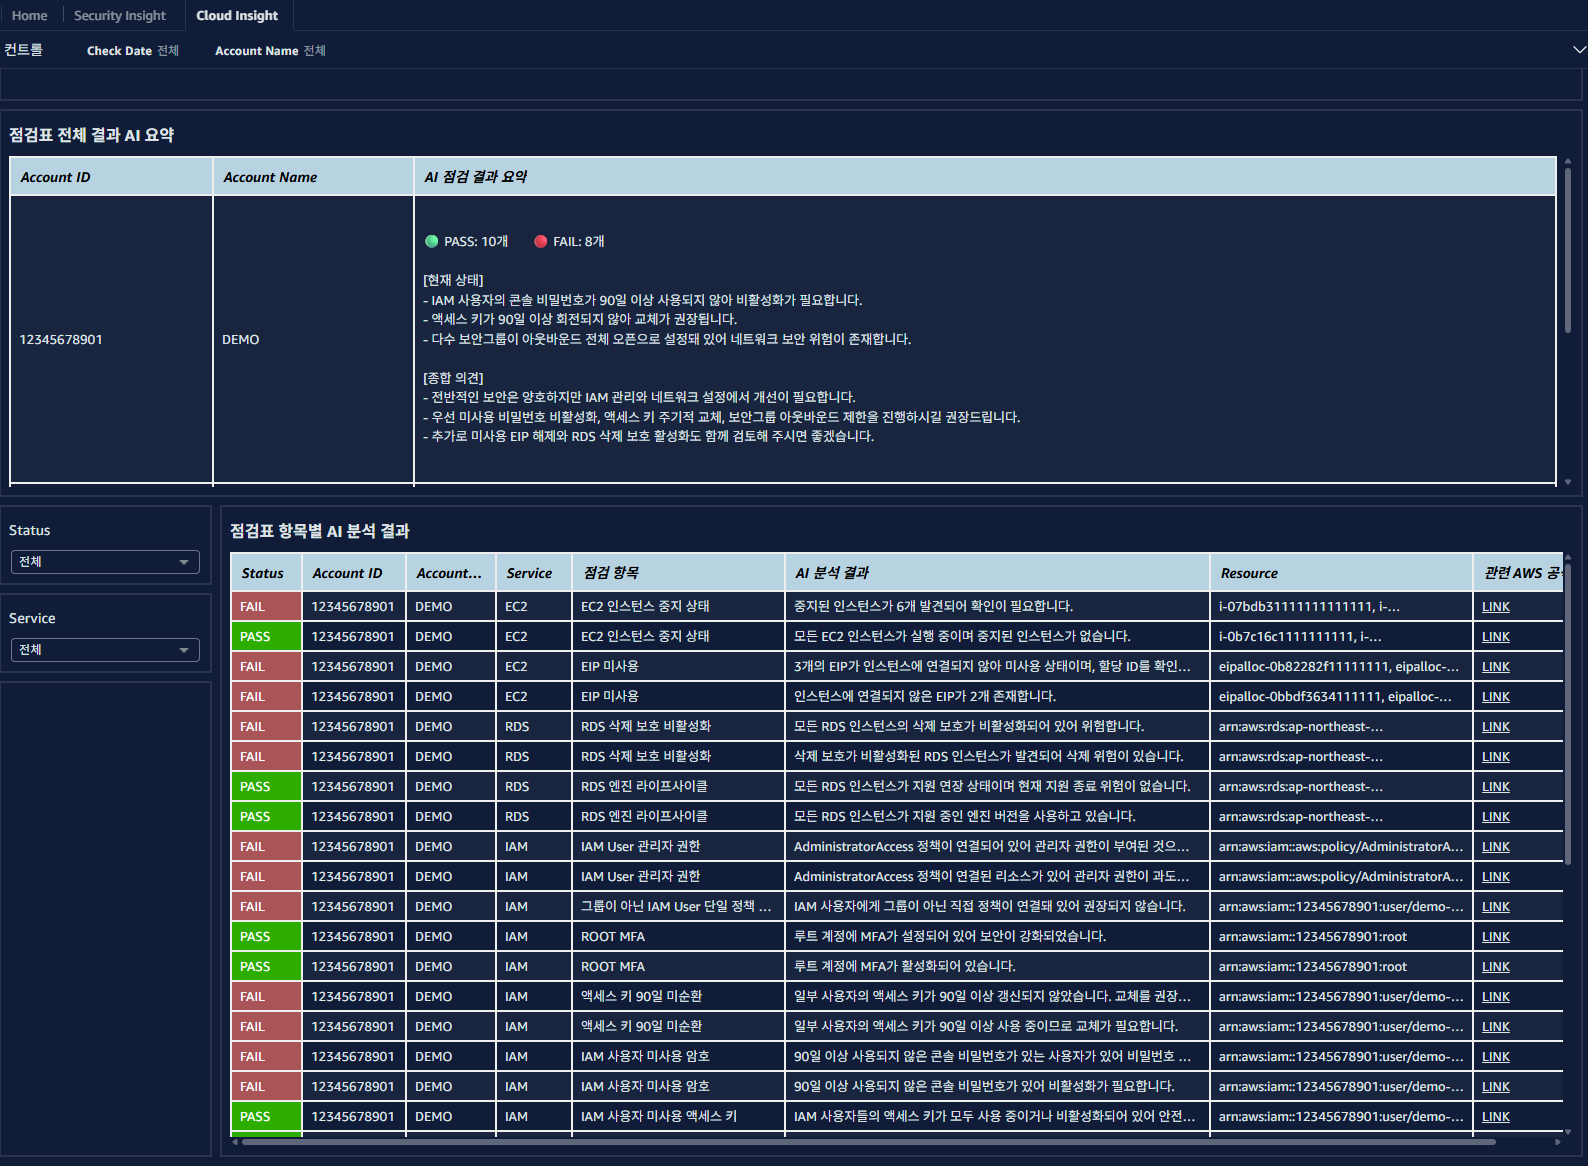Open LINK for first EC2 FAIL row
The width and height of the screenshot is (1588, 1166).
coord(1496,606)
